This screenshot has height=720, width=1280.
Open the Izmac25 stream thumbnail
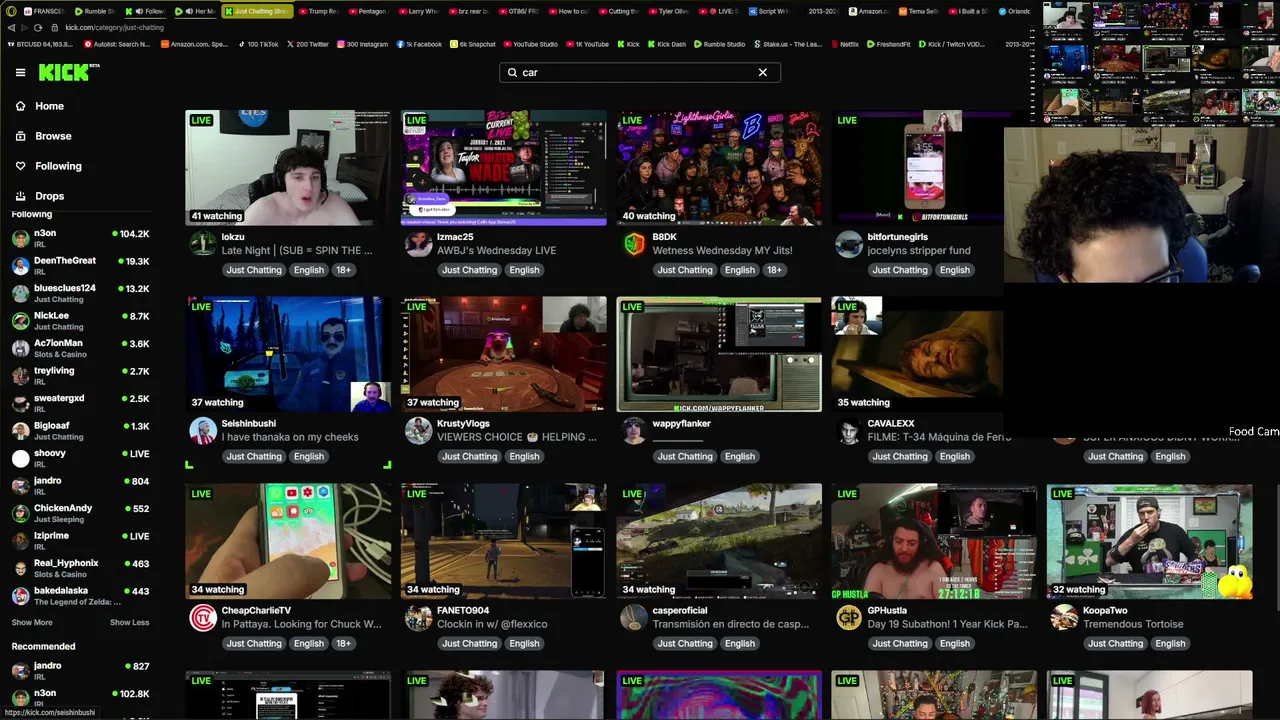point(503,168)
